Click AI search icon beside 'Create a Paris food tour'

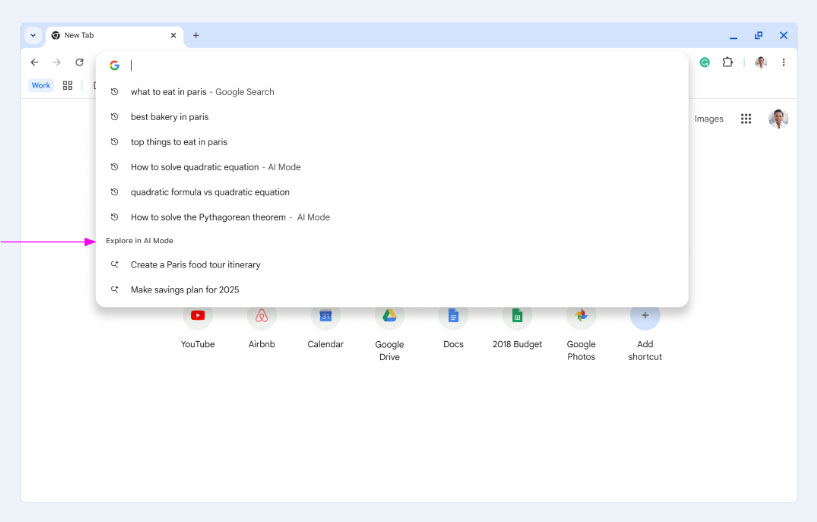[114, 264]
